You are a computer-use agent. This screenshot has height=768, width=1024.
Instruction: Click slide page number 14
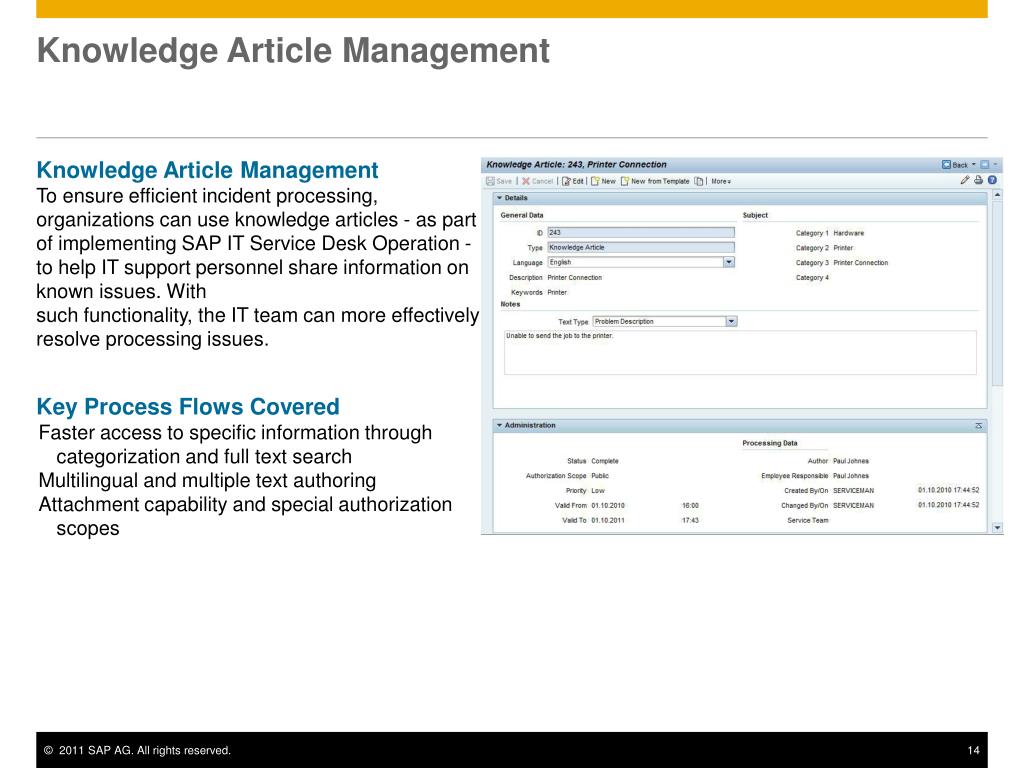click(x=973, y=750)
